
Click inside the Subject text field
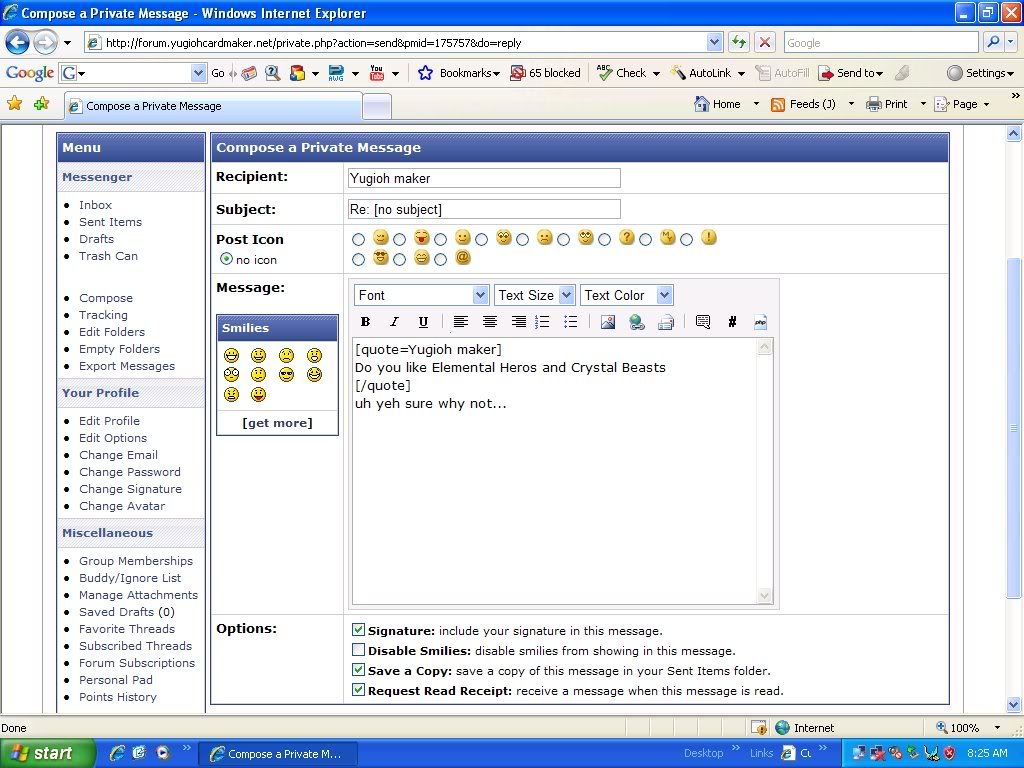[x=484, y=209]
